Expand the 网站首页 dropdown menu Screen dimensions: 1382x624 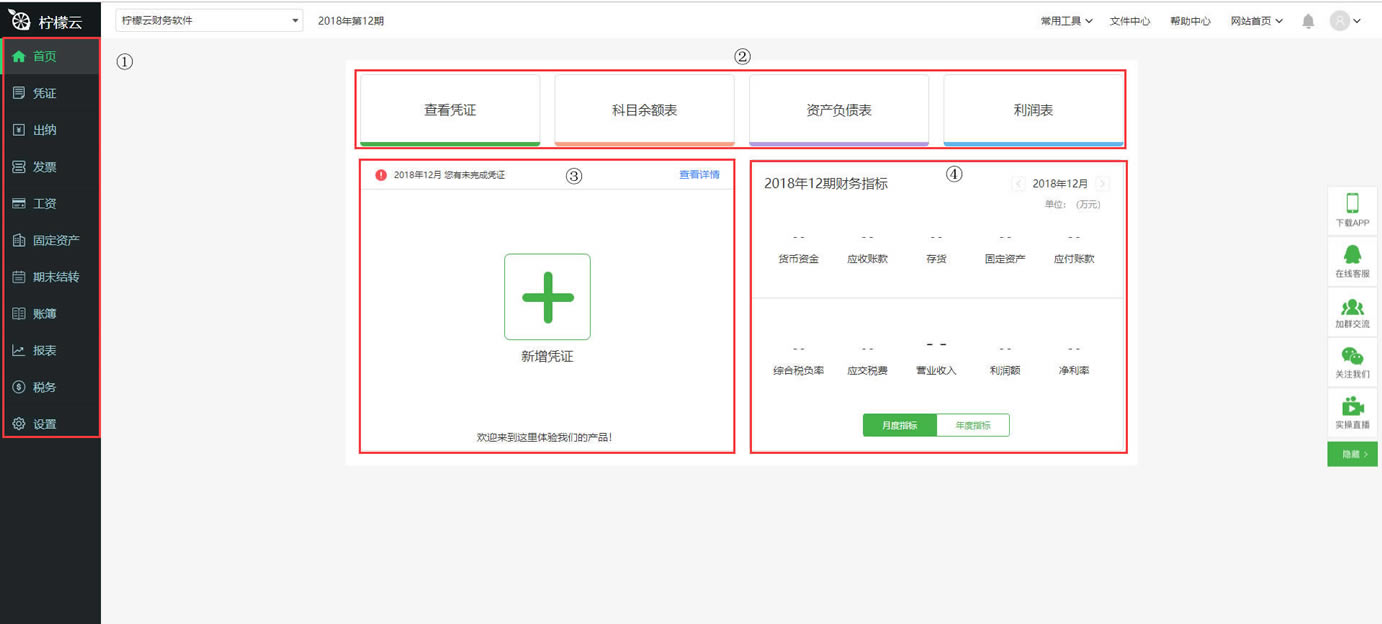(1256, 19)
